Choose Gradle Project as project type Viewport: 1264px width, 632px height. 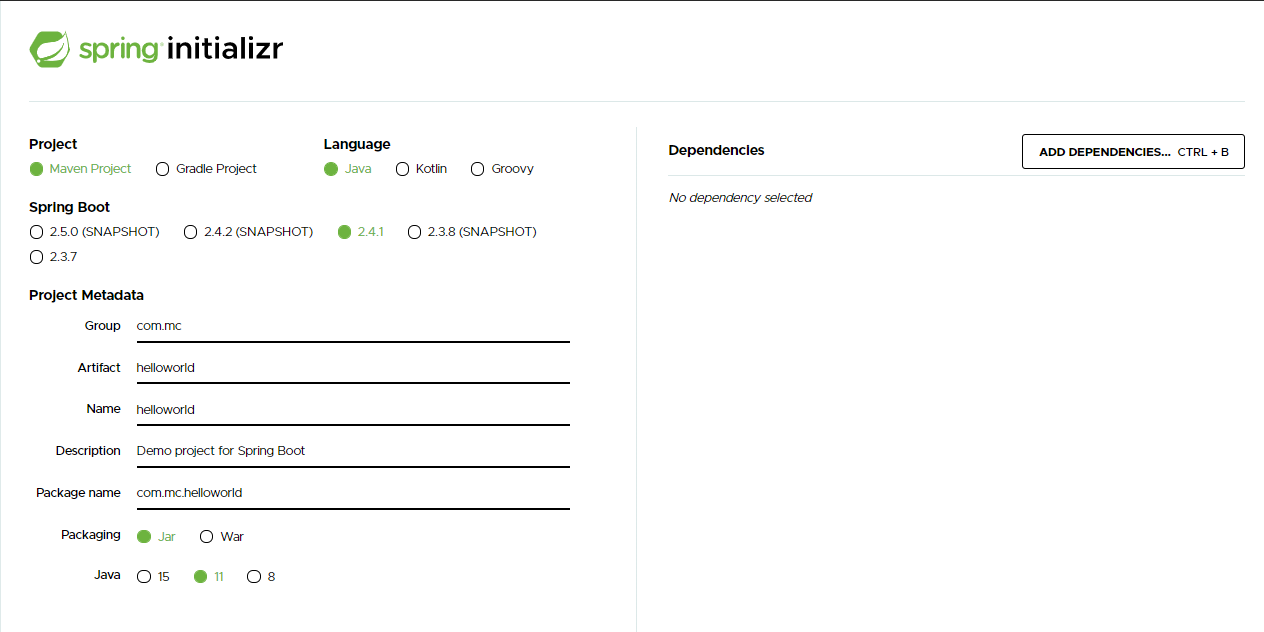tap(206, 169)
